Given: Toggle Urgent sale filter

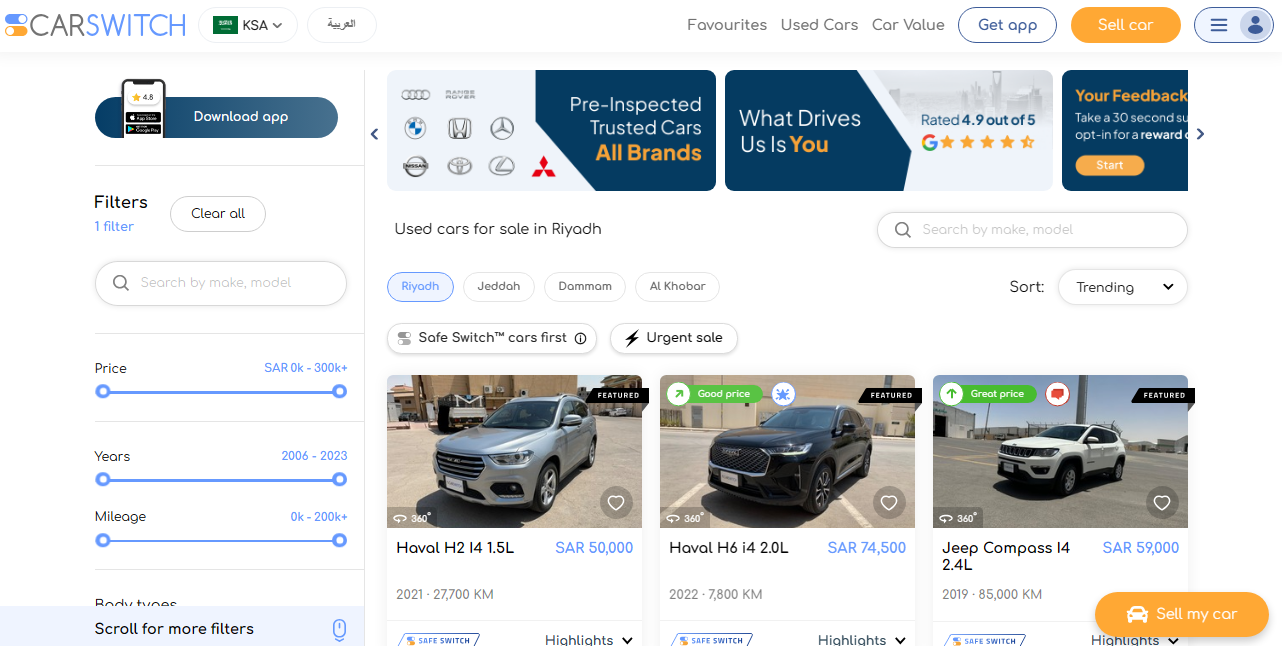Looking at the screenshot, I should click(x=674, y=338).
